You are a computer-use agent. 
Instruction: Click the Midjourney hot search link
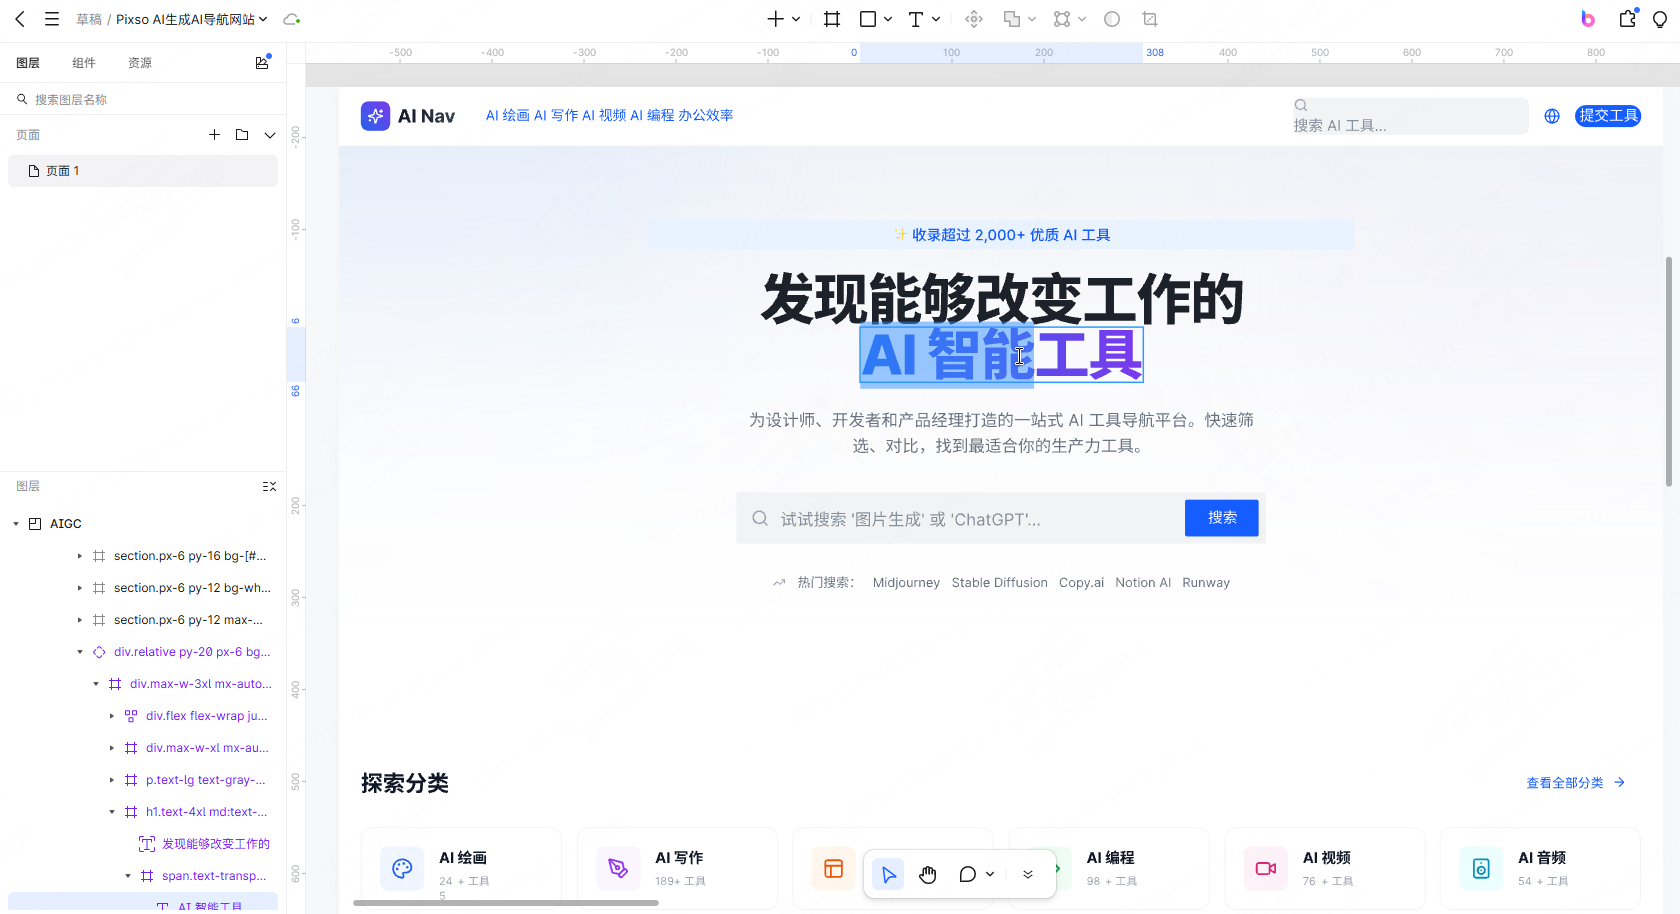[906, 583]
